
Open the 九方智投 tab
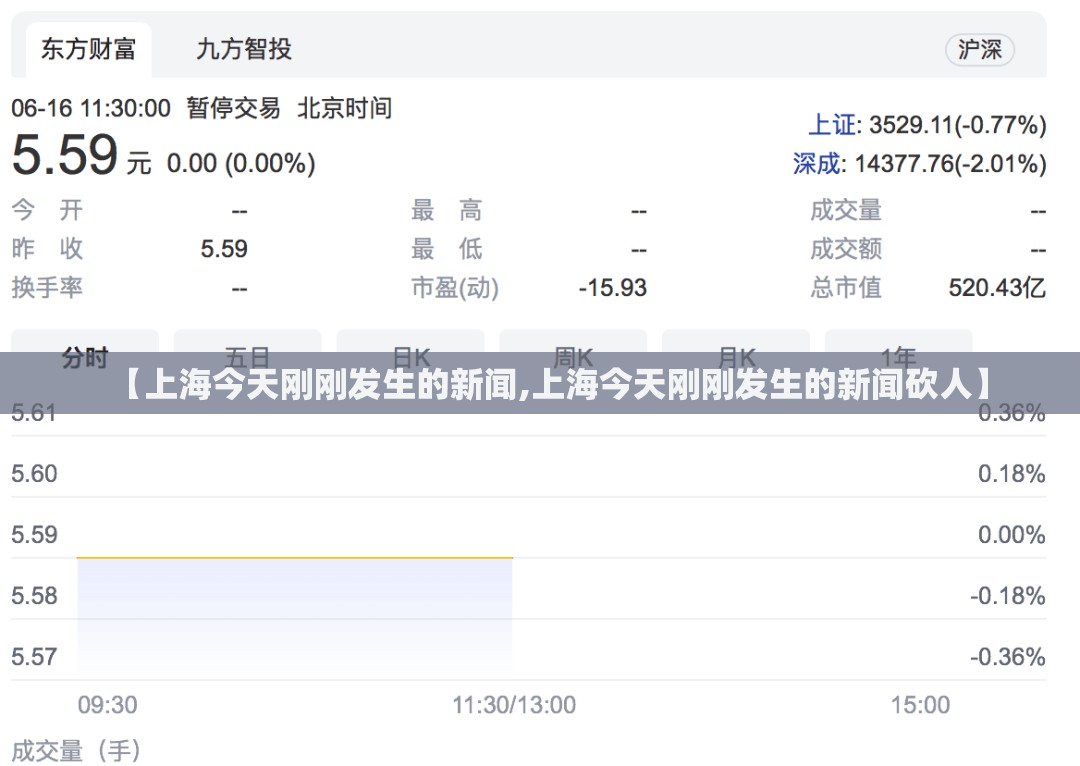coord(243,49)
